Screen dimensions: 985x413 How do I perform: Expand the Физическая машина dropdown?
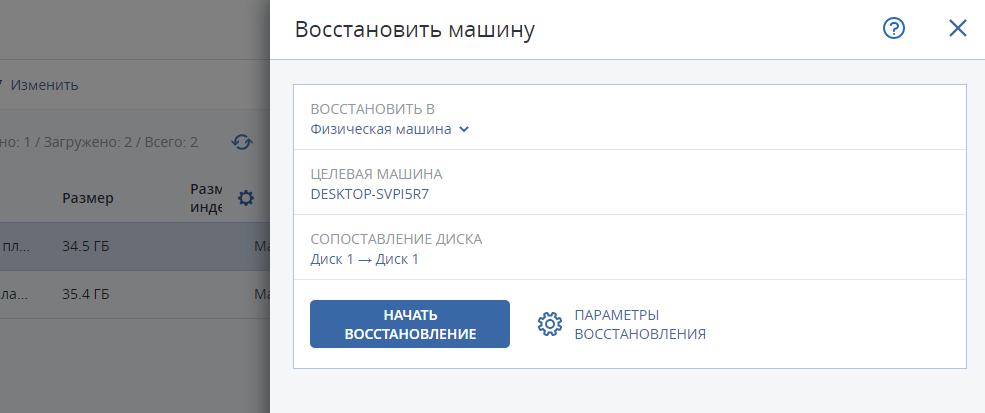(389, 129)
